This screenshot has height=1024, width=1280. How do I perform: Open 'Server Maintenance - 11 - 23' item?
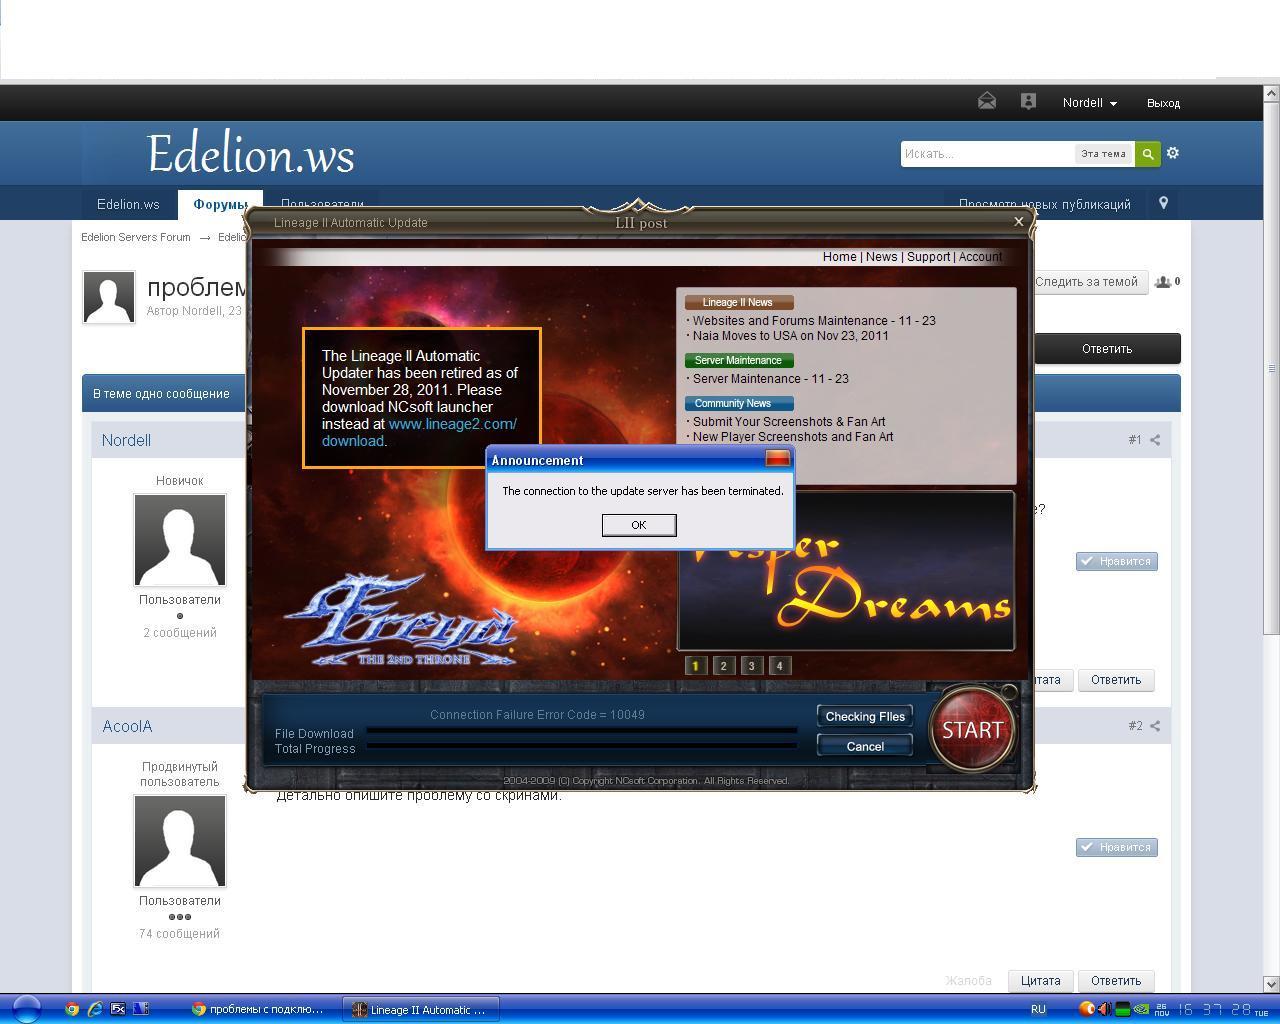pos(770,379)
